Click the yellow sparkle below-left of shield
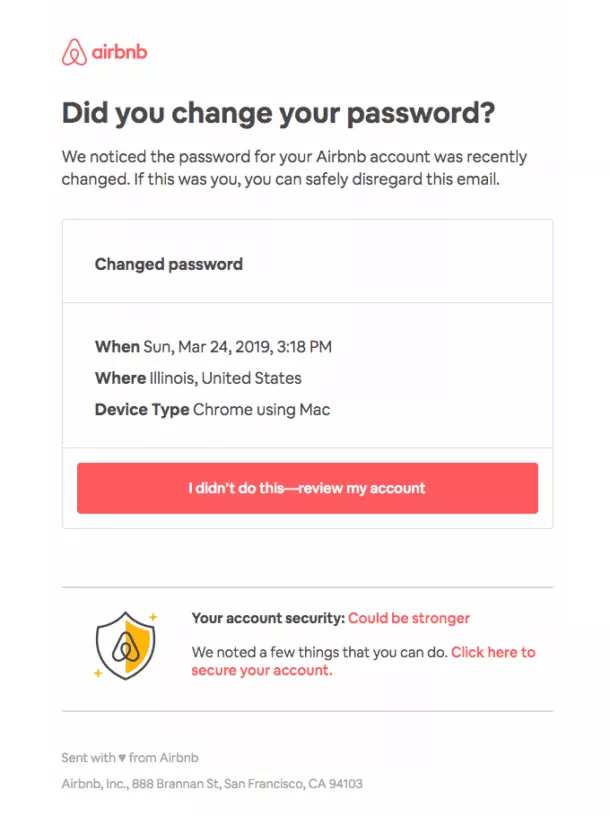 point(97,673)
